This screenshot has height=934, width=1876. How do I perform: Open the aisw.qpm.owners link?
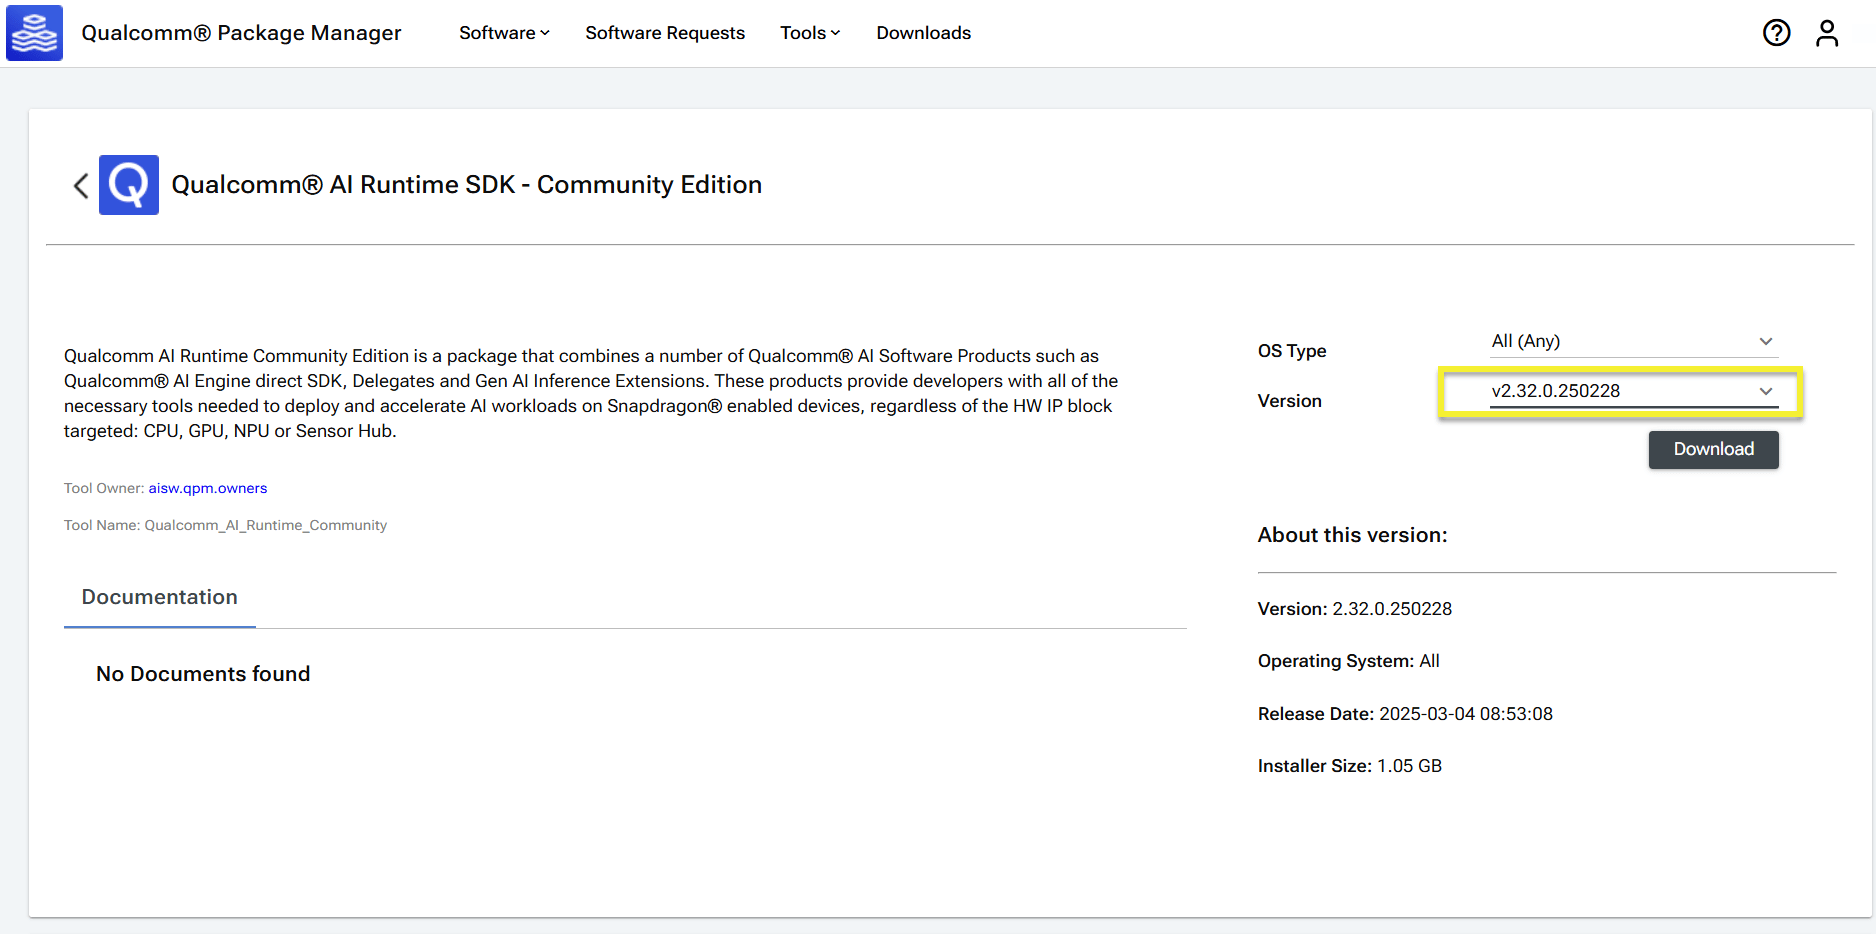pyautogui.click(x=208, y=488)
